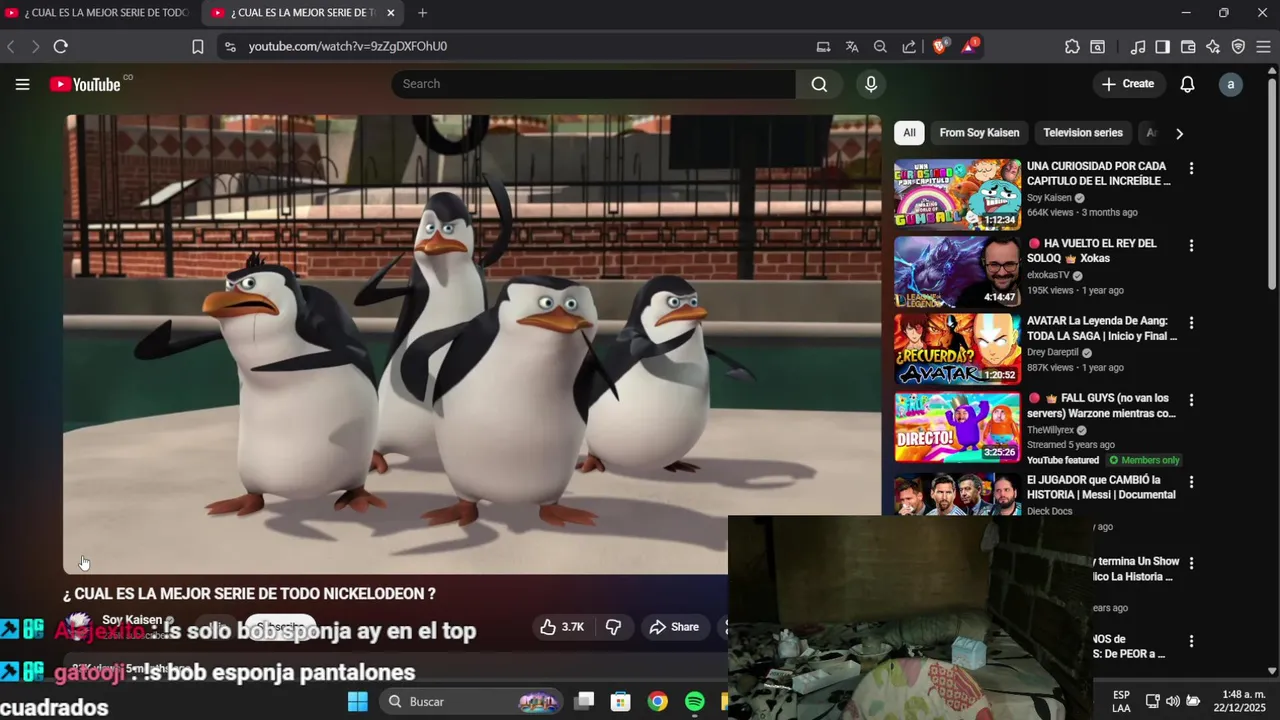Click the URL address bar text
Image resolution: width=1280 pixels, height=720 pixels.
pos(348,46)
